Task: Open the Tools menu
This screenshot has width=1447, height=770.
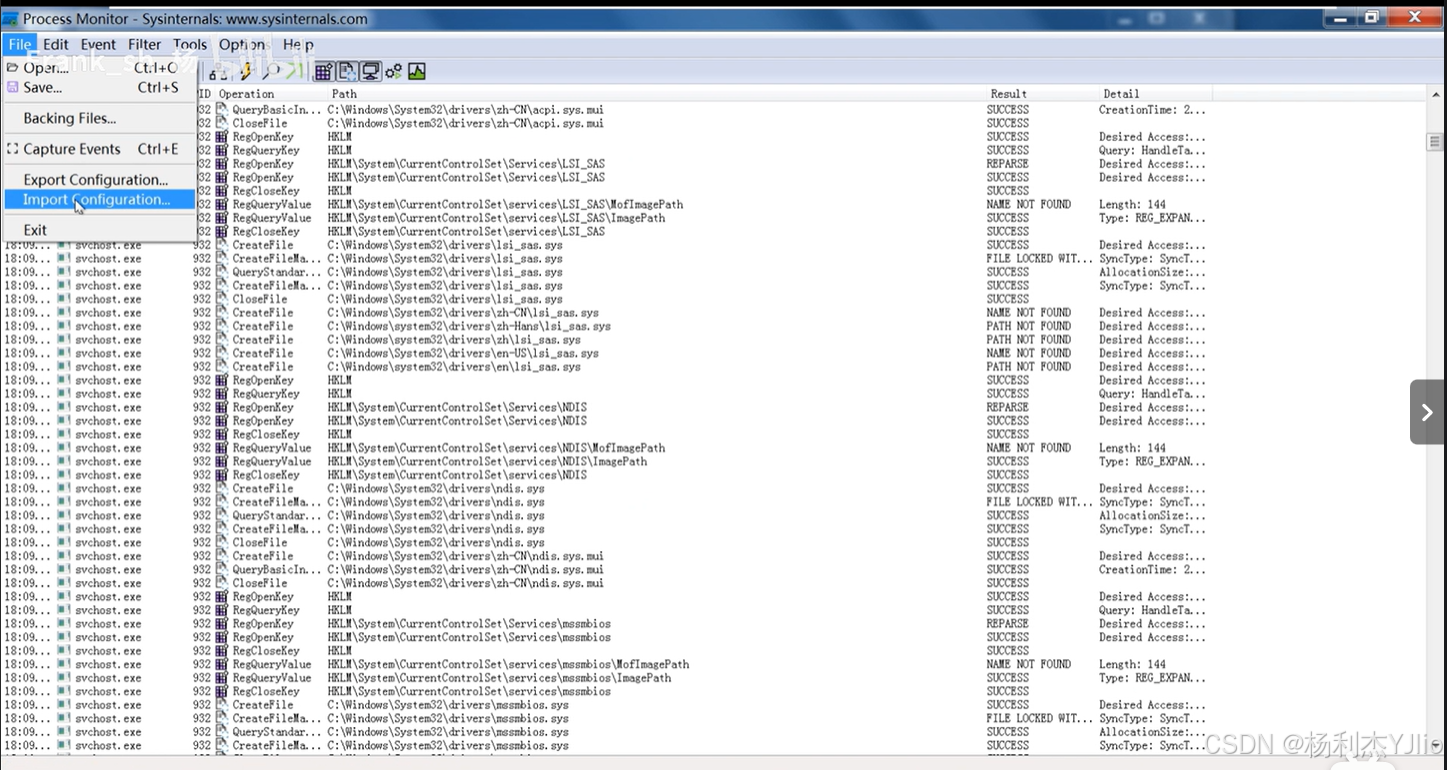Action: pyautogui.click(x=190, y=44)
